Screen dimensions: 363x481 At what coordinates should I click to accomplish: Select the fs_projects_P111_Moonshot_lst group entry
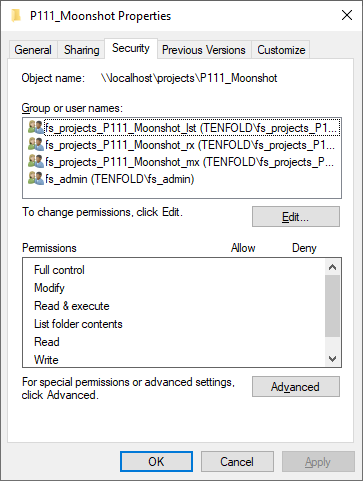tap(182, 128)
